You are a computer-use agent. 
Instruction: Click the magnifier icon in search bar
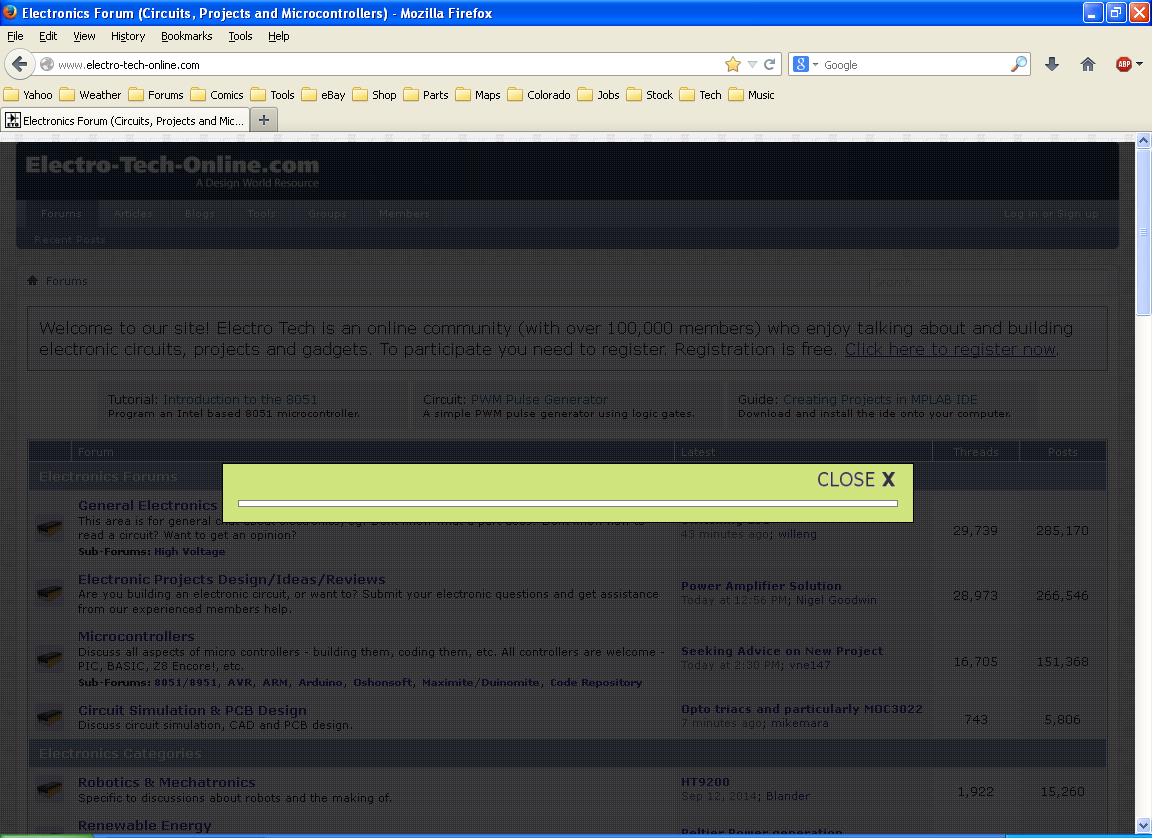pos(1018,65)
